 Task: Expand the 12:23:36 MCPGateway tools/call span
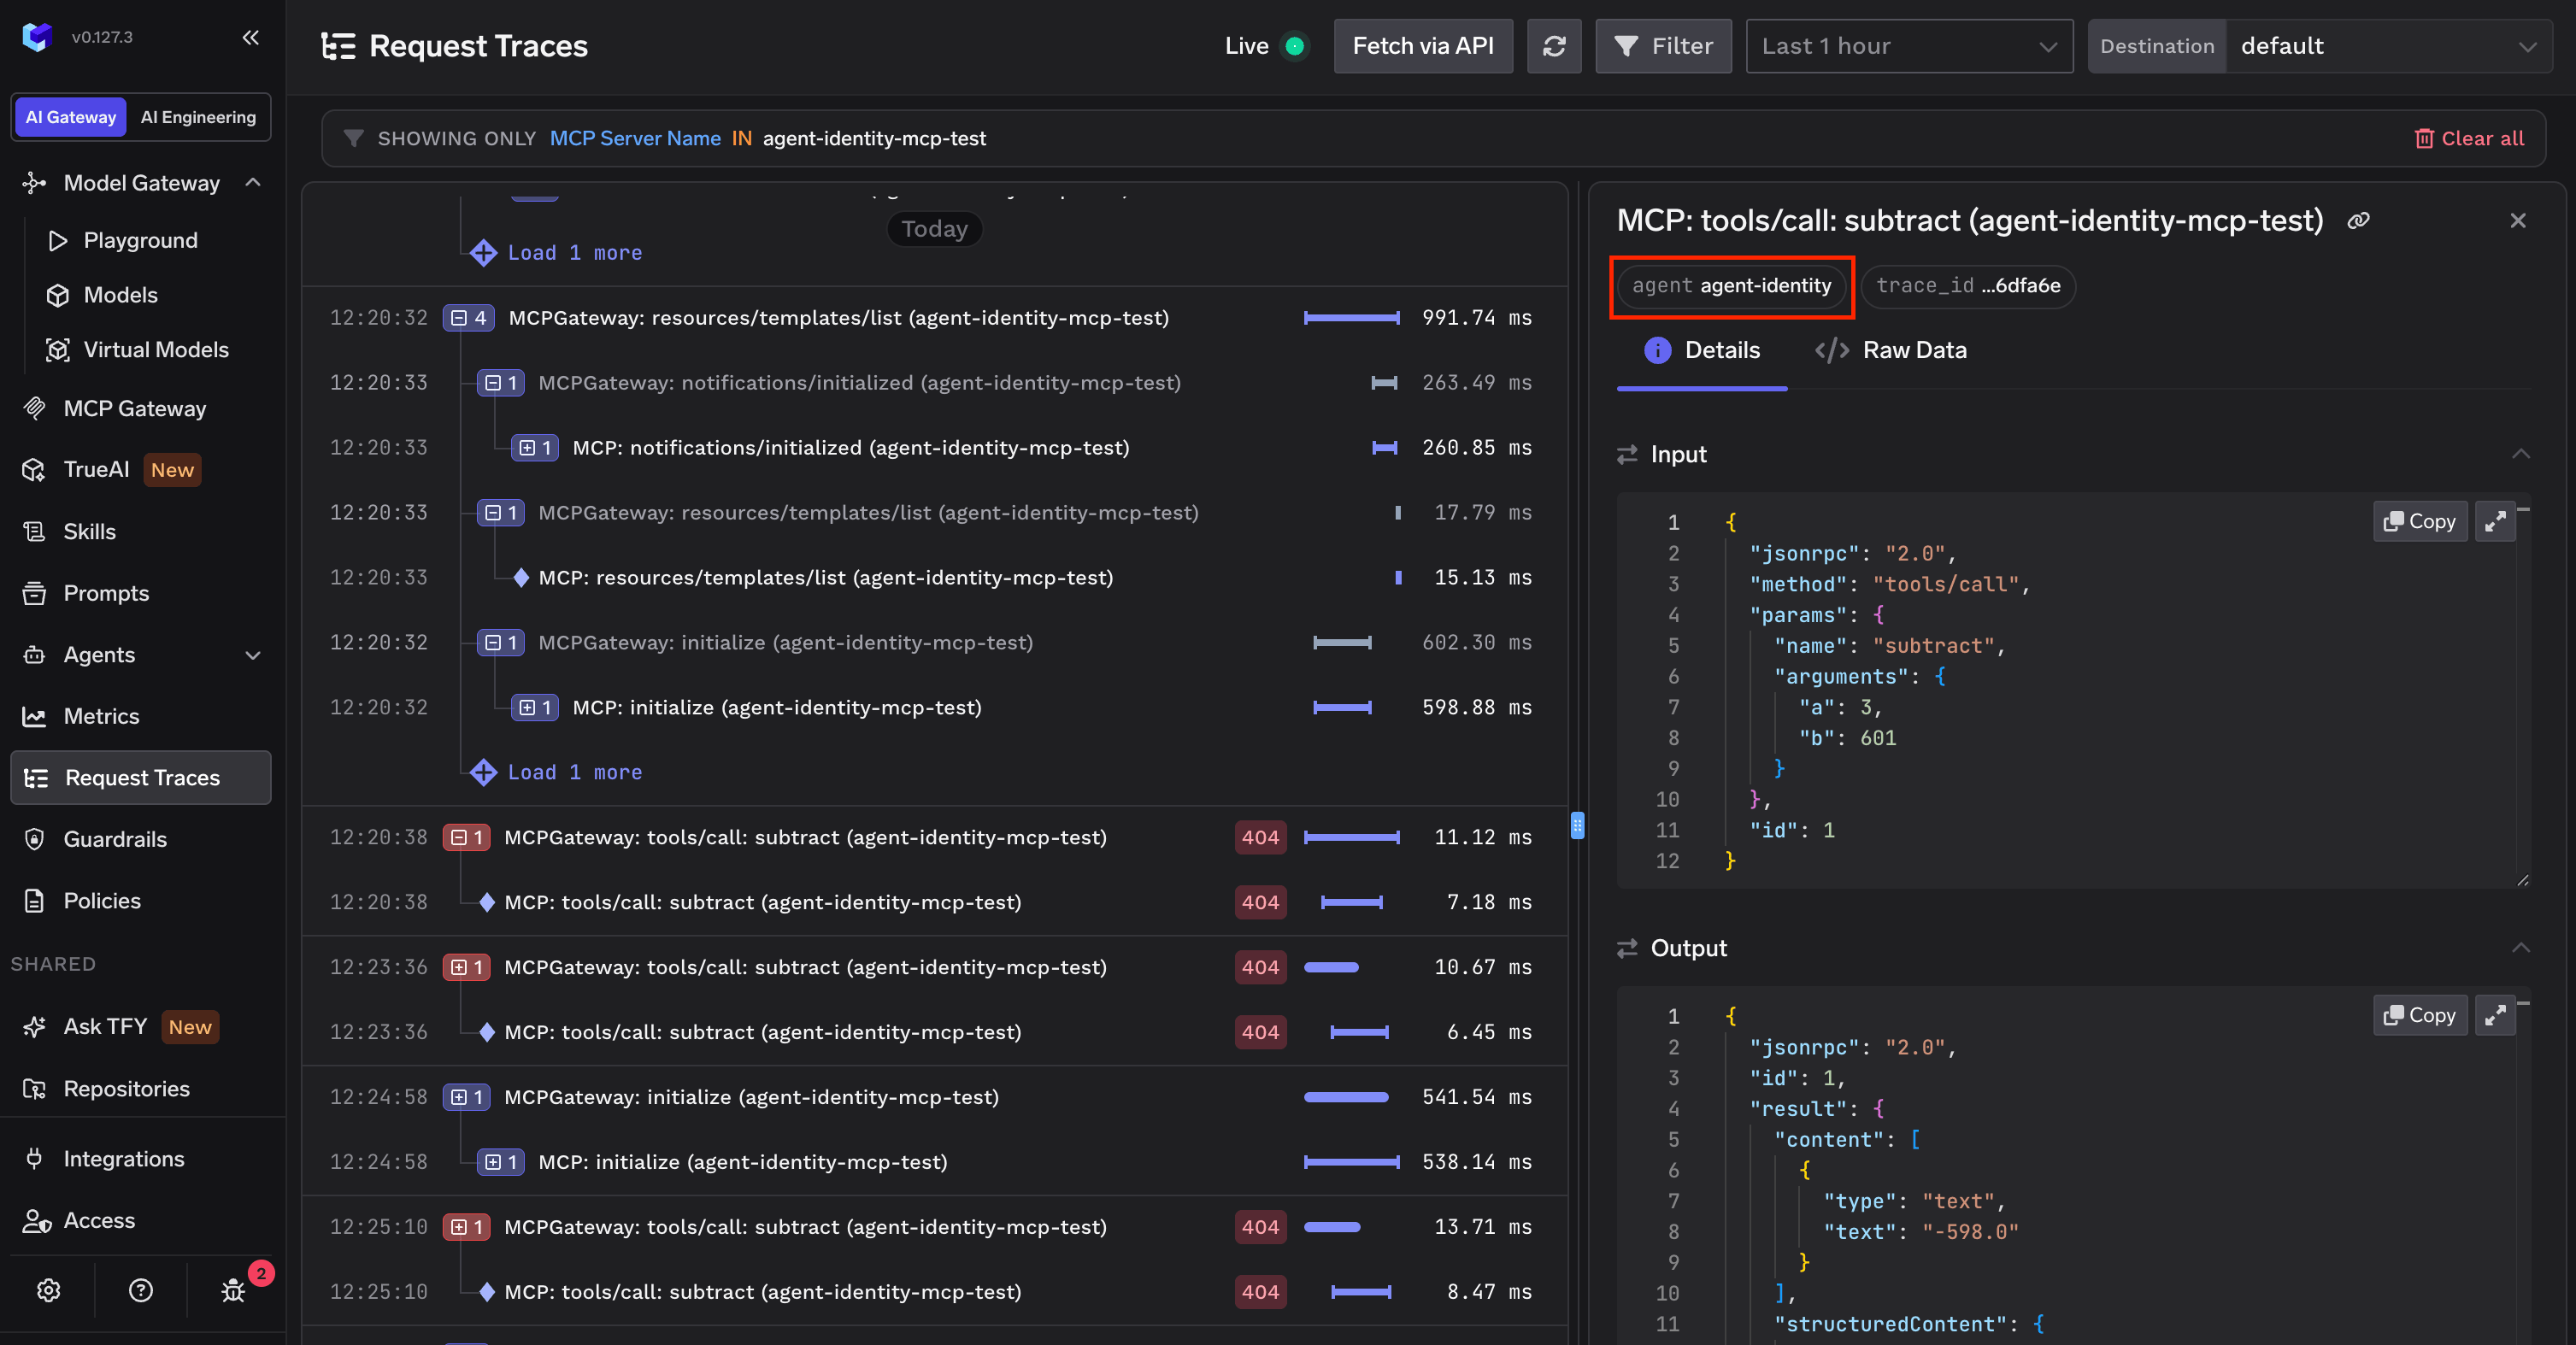pos(466,967)
